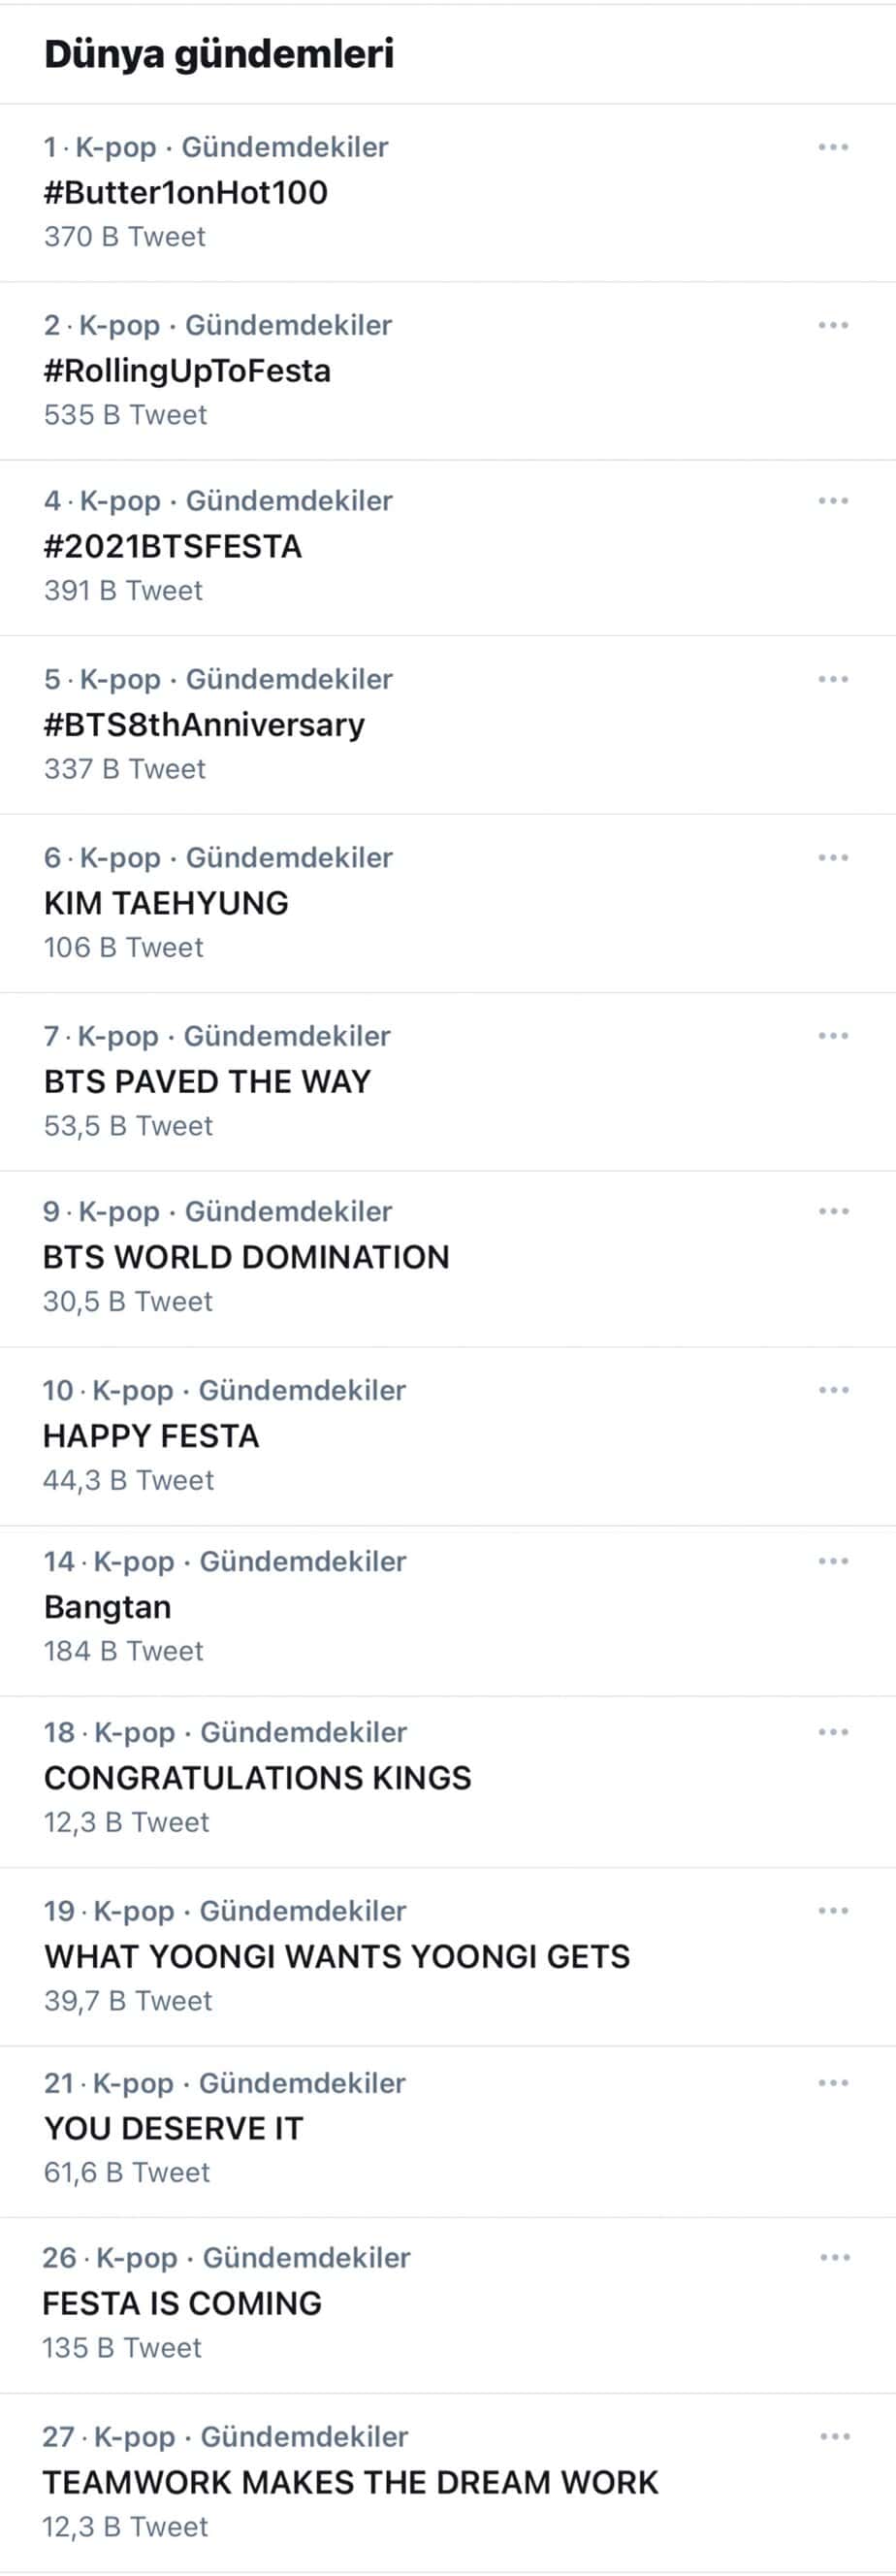View the #RollingUpToFesta trend
Viewport: 896px width, 2576px height.
(x=187, y=371)
